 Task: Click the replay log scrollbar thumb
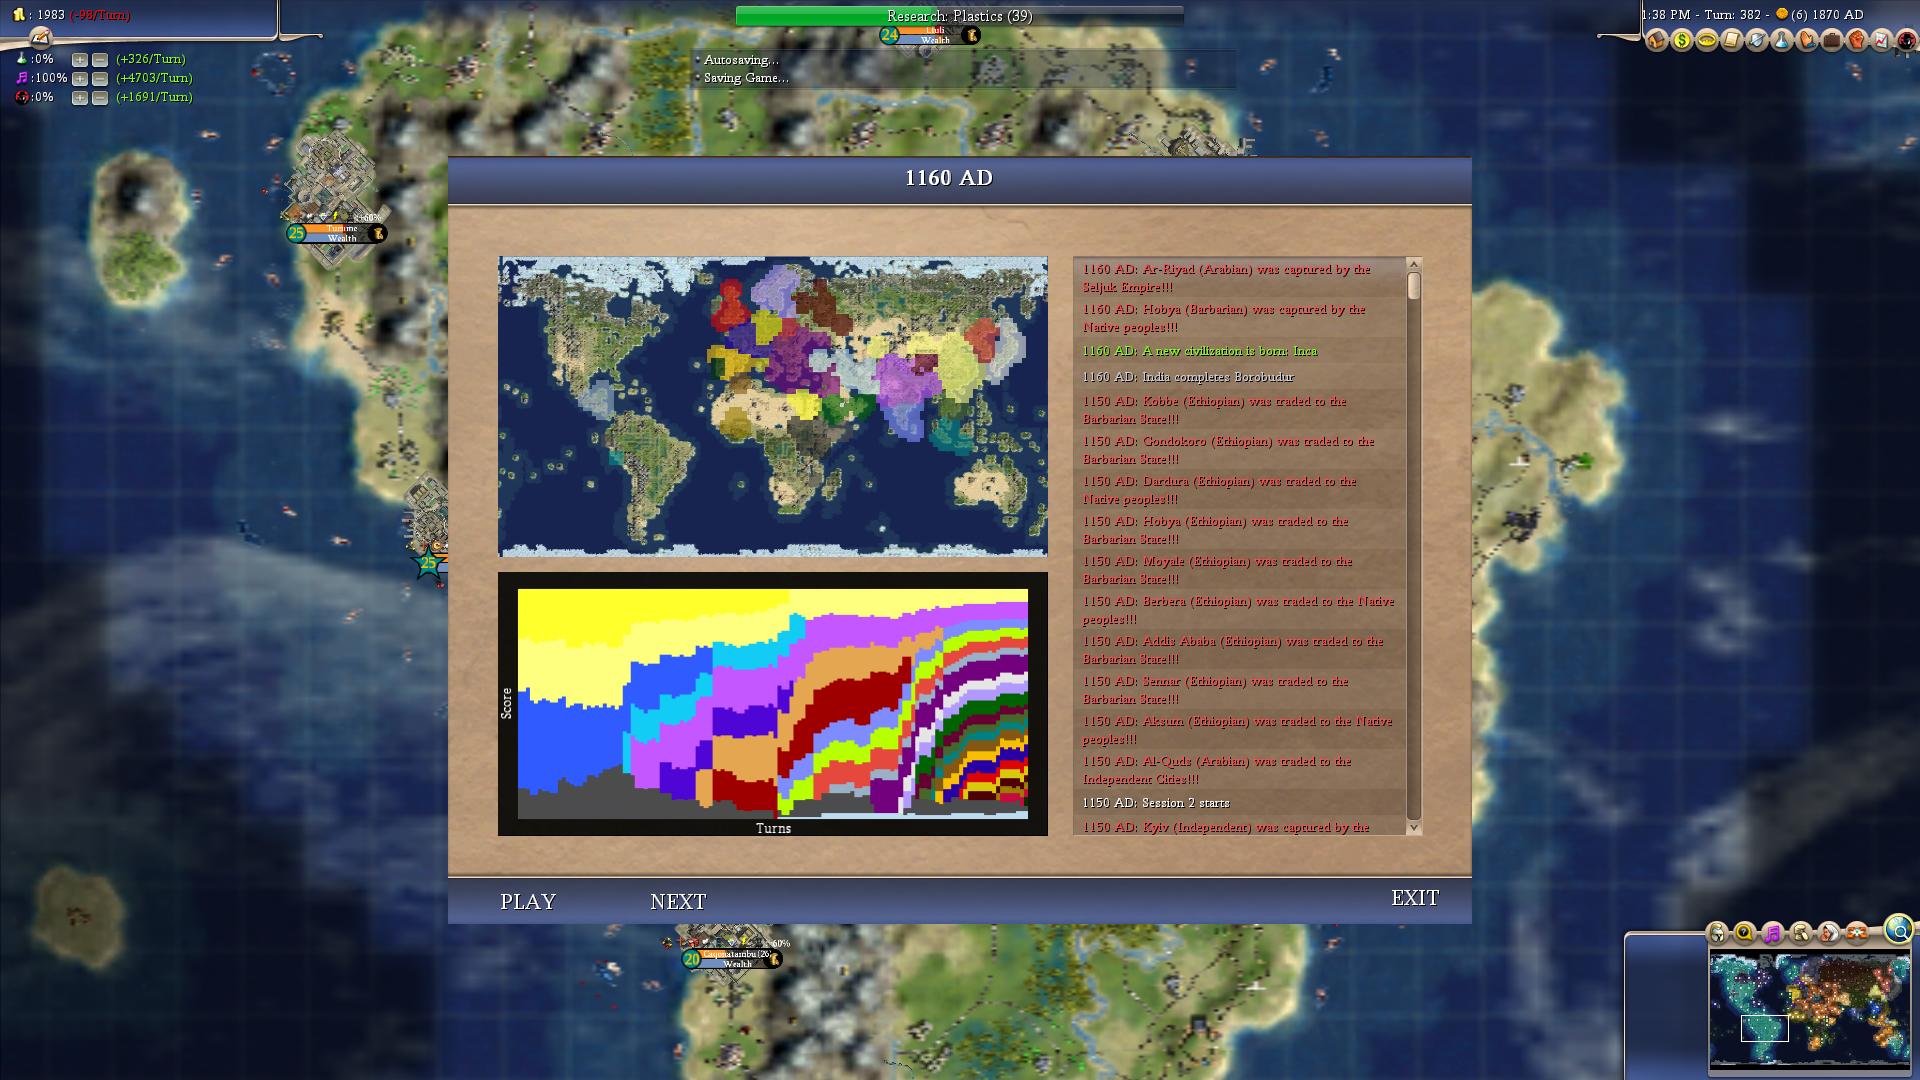(1413, 286)
